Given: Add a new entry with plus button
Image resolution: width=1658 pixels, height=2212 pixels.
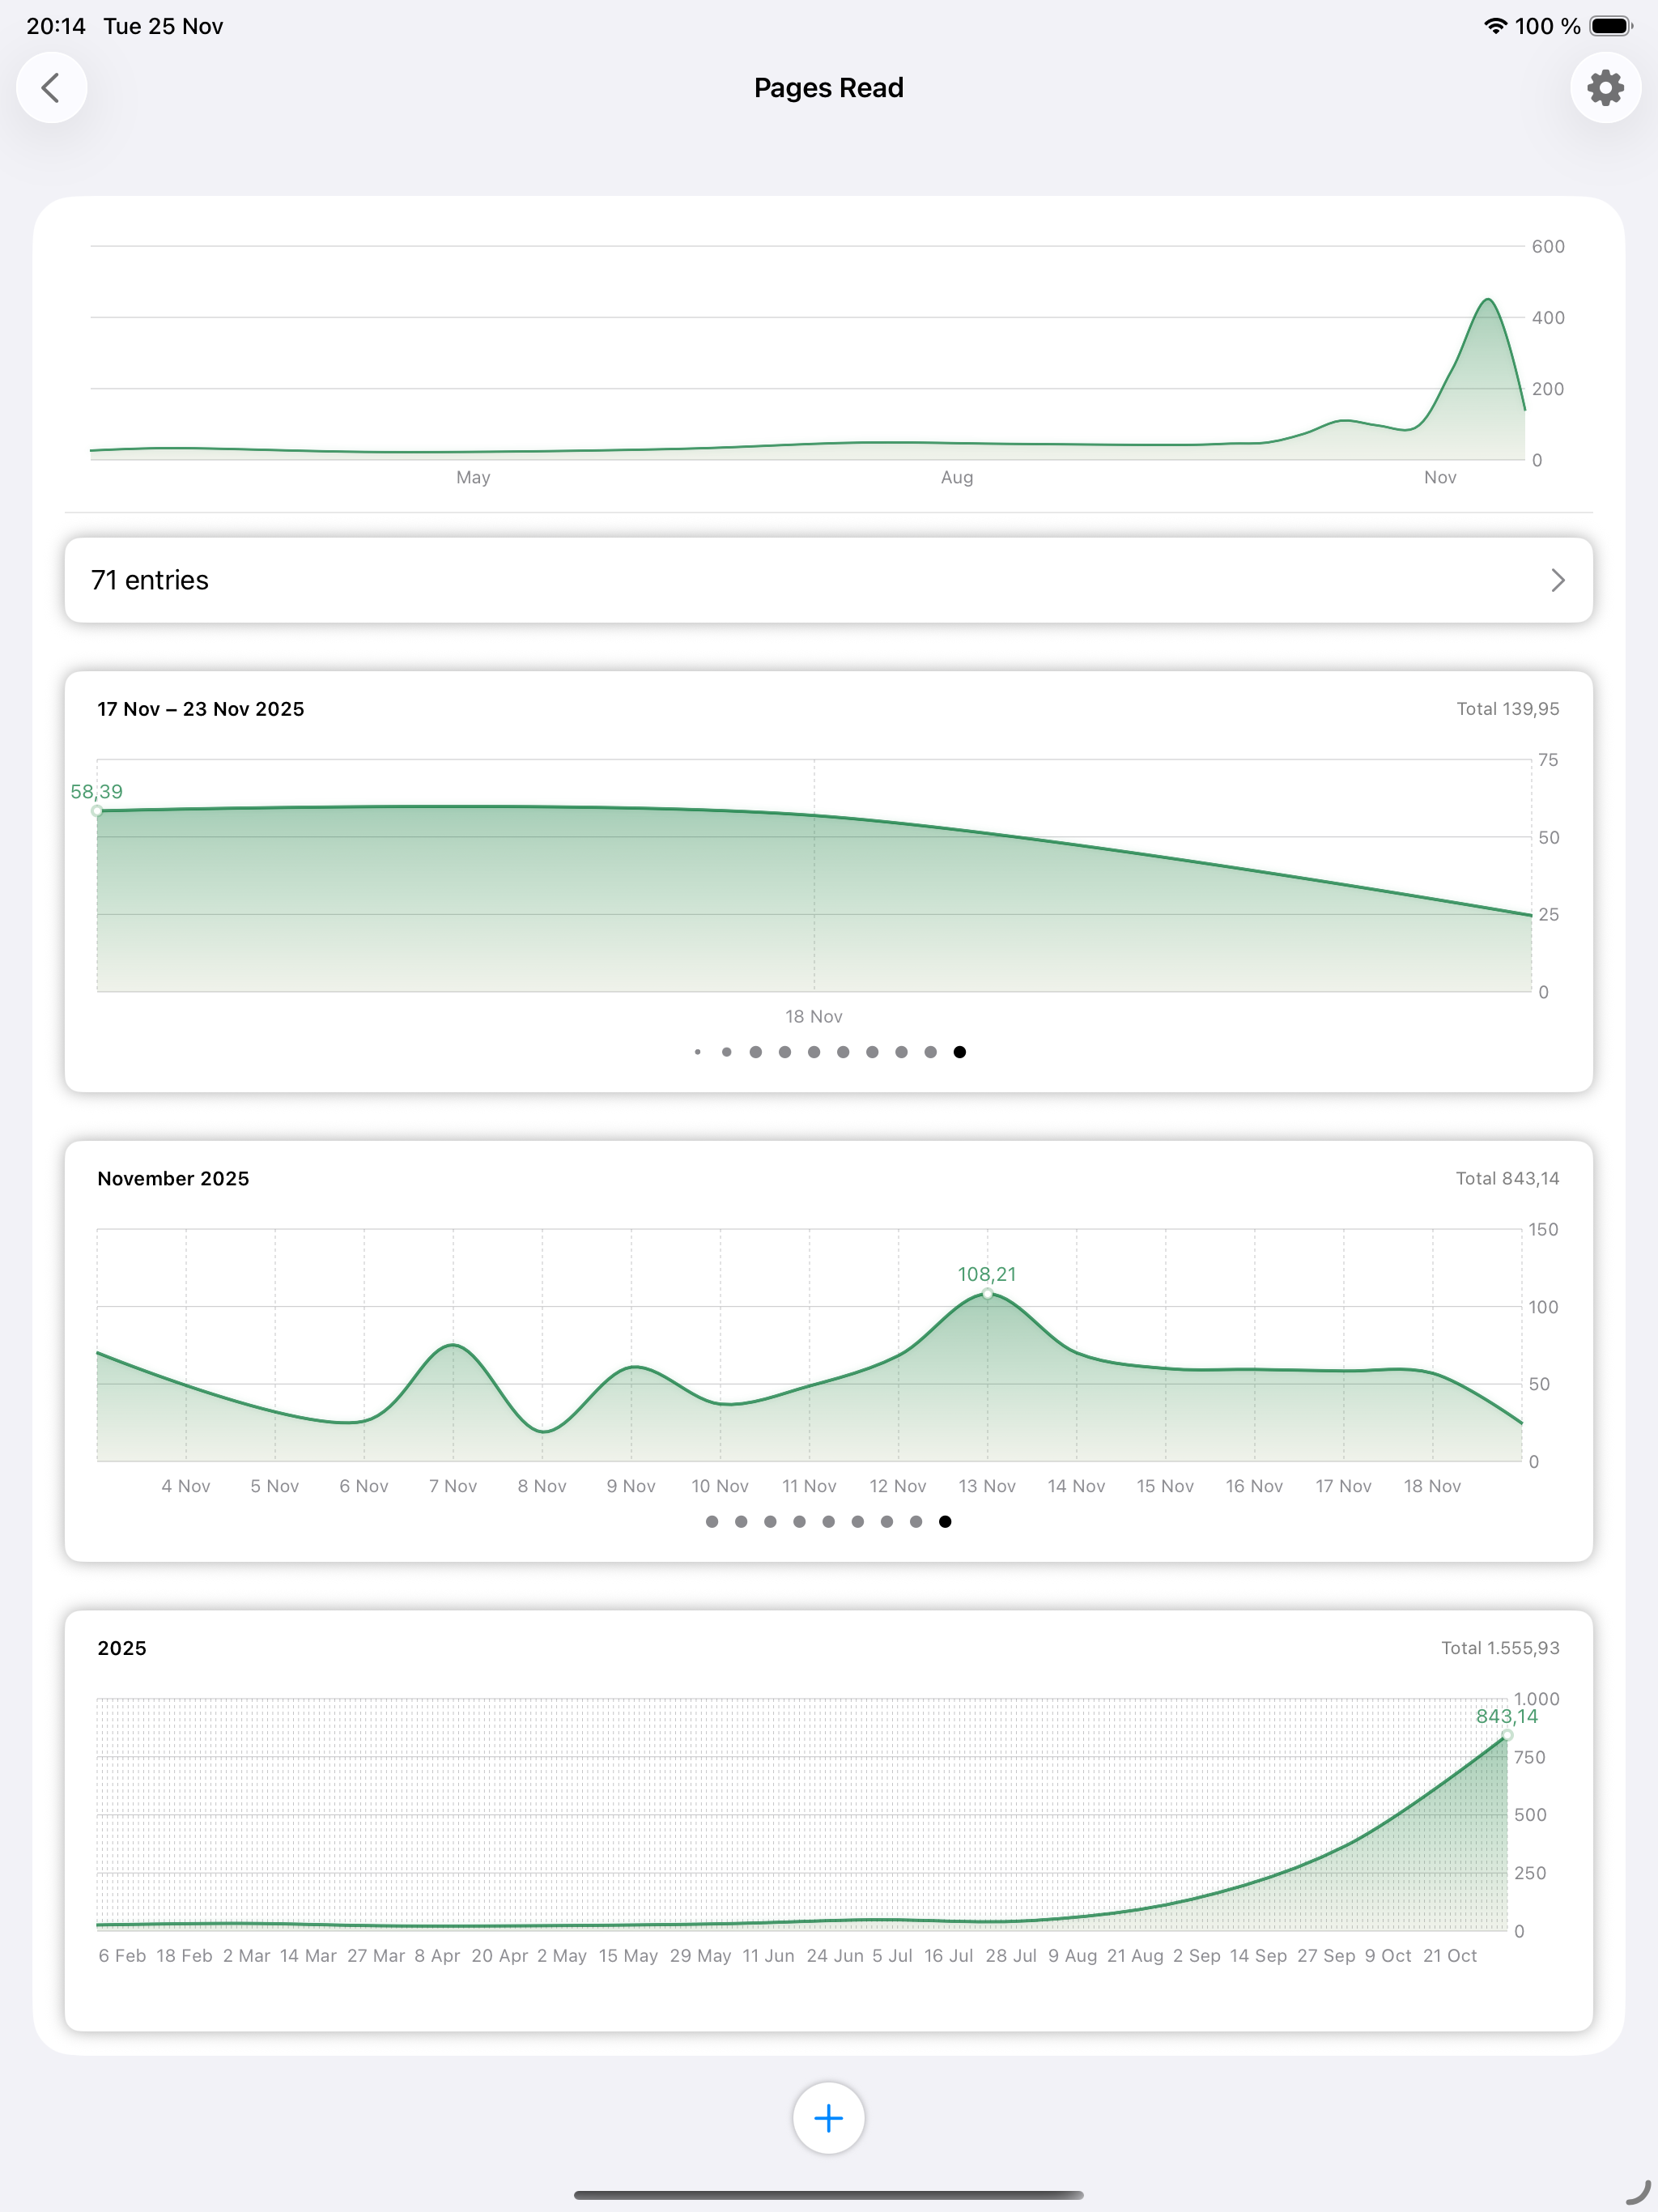Looking at the screenshot, I should (x=828, y=2117).
